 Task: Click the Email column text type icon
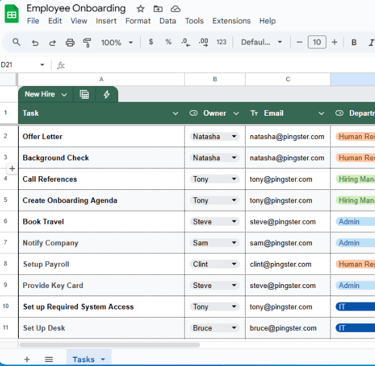[254, 113]
